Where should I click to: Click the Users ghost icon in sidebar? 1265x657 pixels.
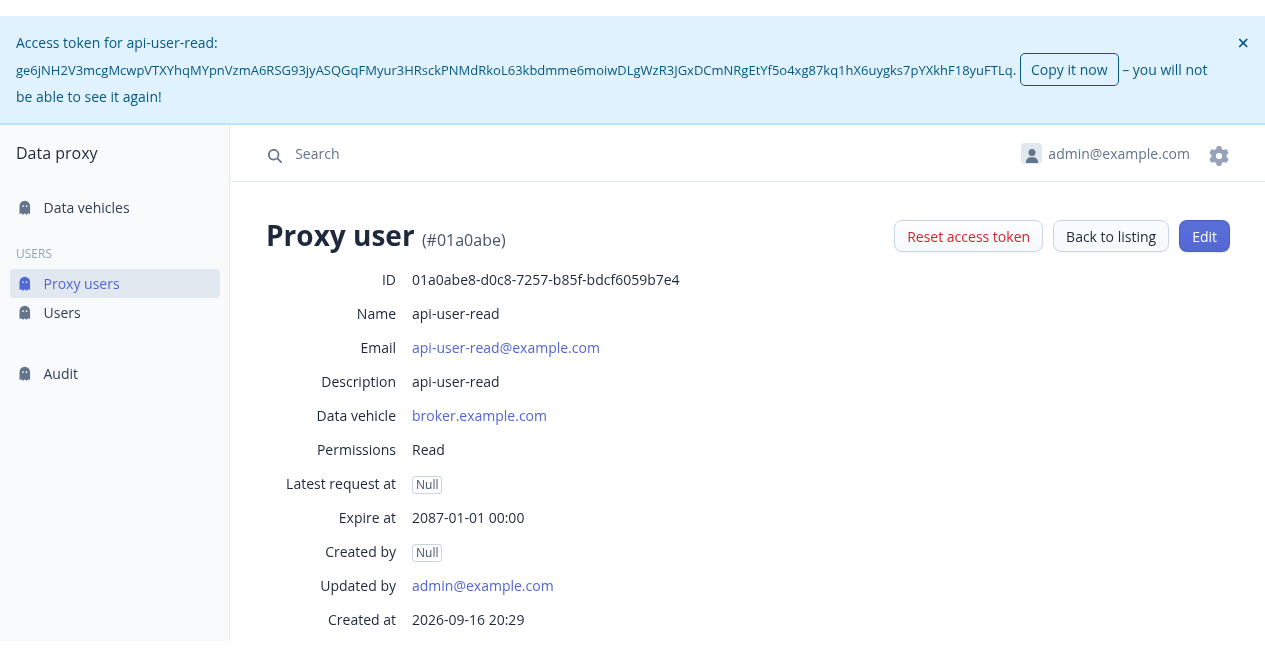click(25, 313)
